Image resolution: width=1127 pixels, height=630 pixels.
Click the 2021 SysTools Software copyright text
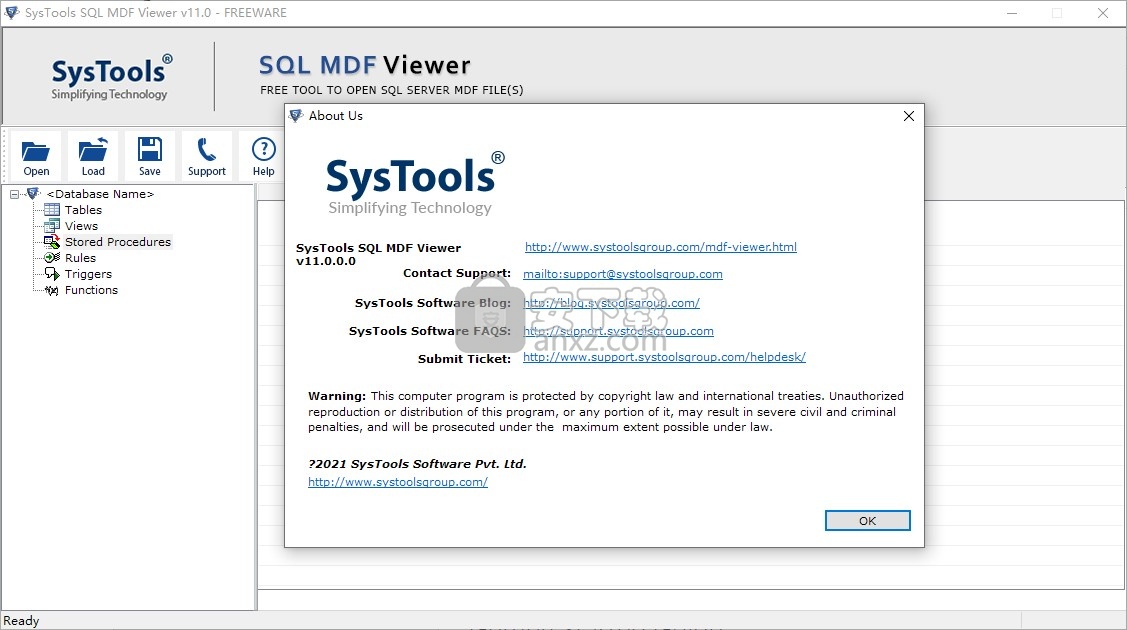(x=417, y=464)
